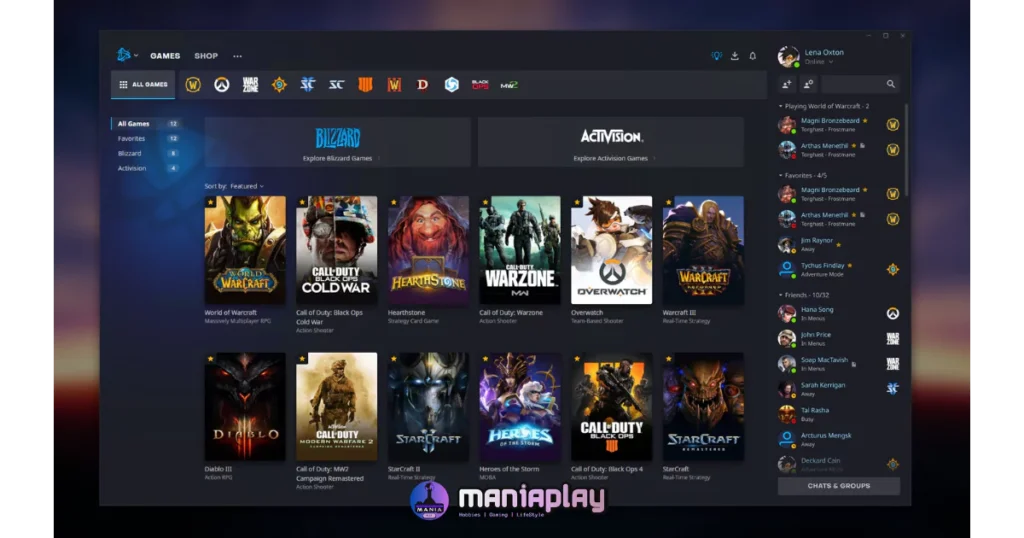Select Heroes of the Storm hexagon icon

pos(451,85)
